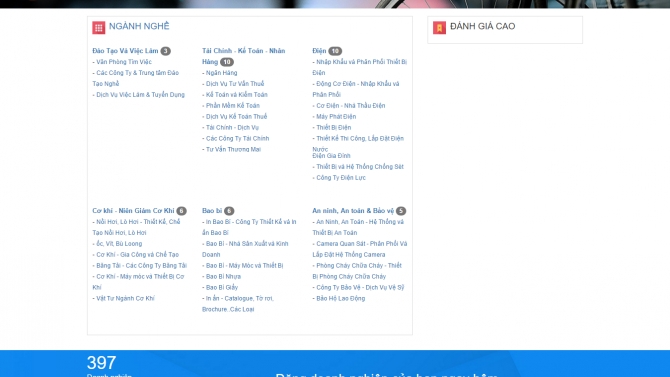Open the Bao bì category heading
The height and width of the screenshot is (377, 670).
(212, 211)
